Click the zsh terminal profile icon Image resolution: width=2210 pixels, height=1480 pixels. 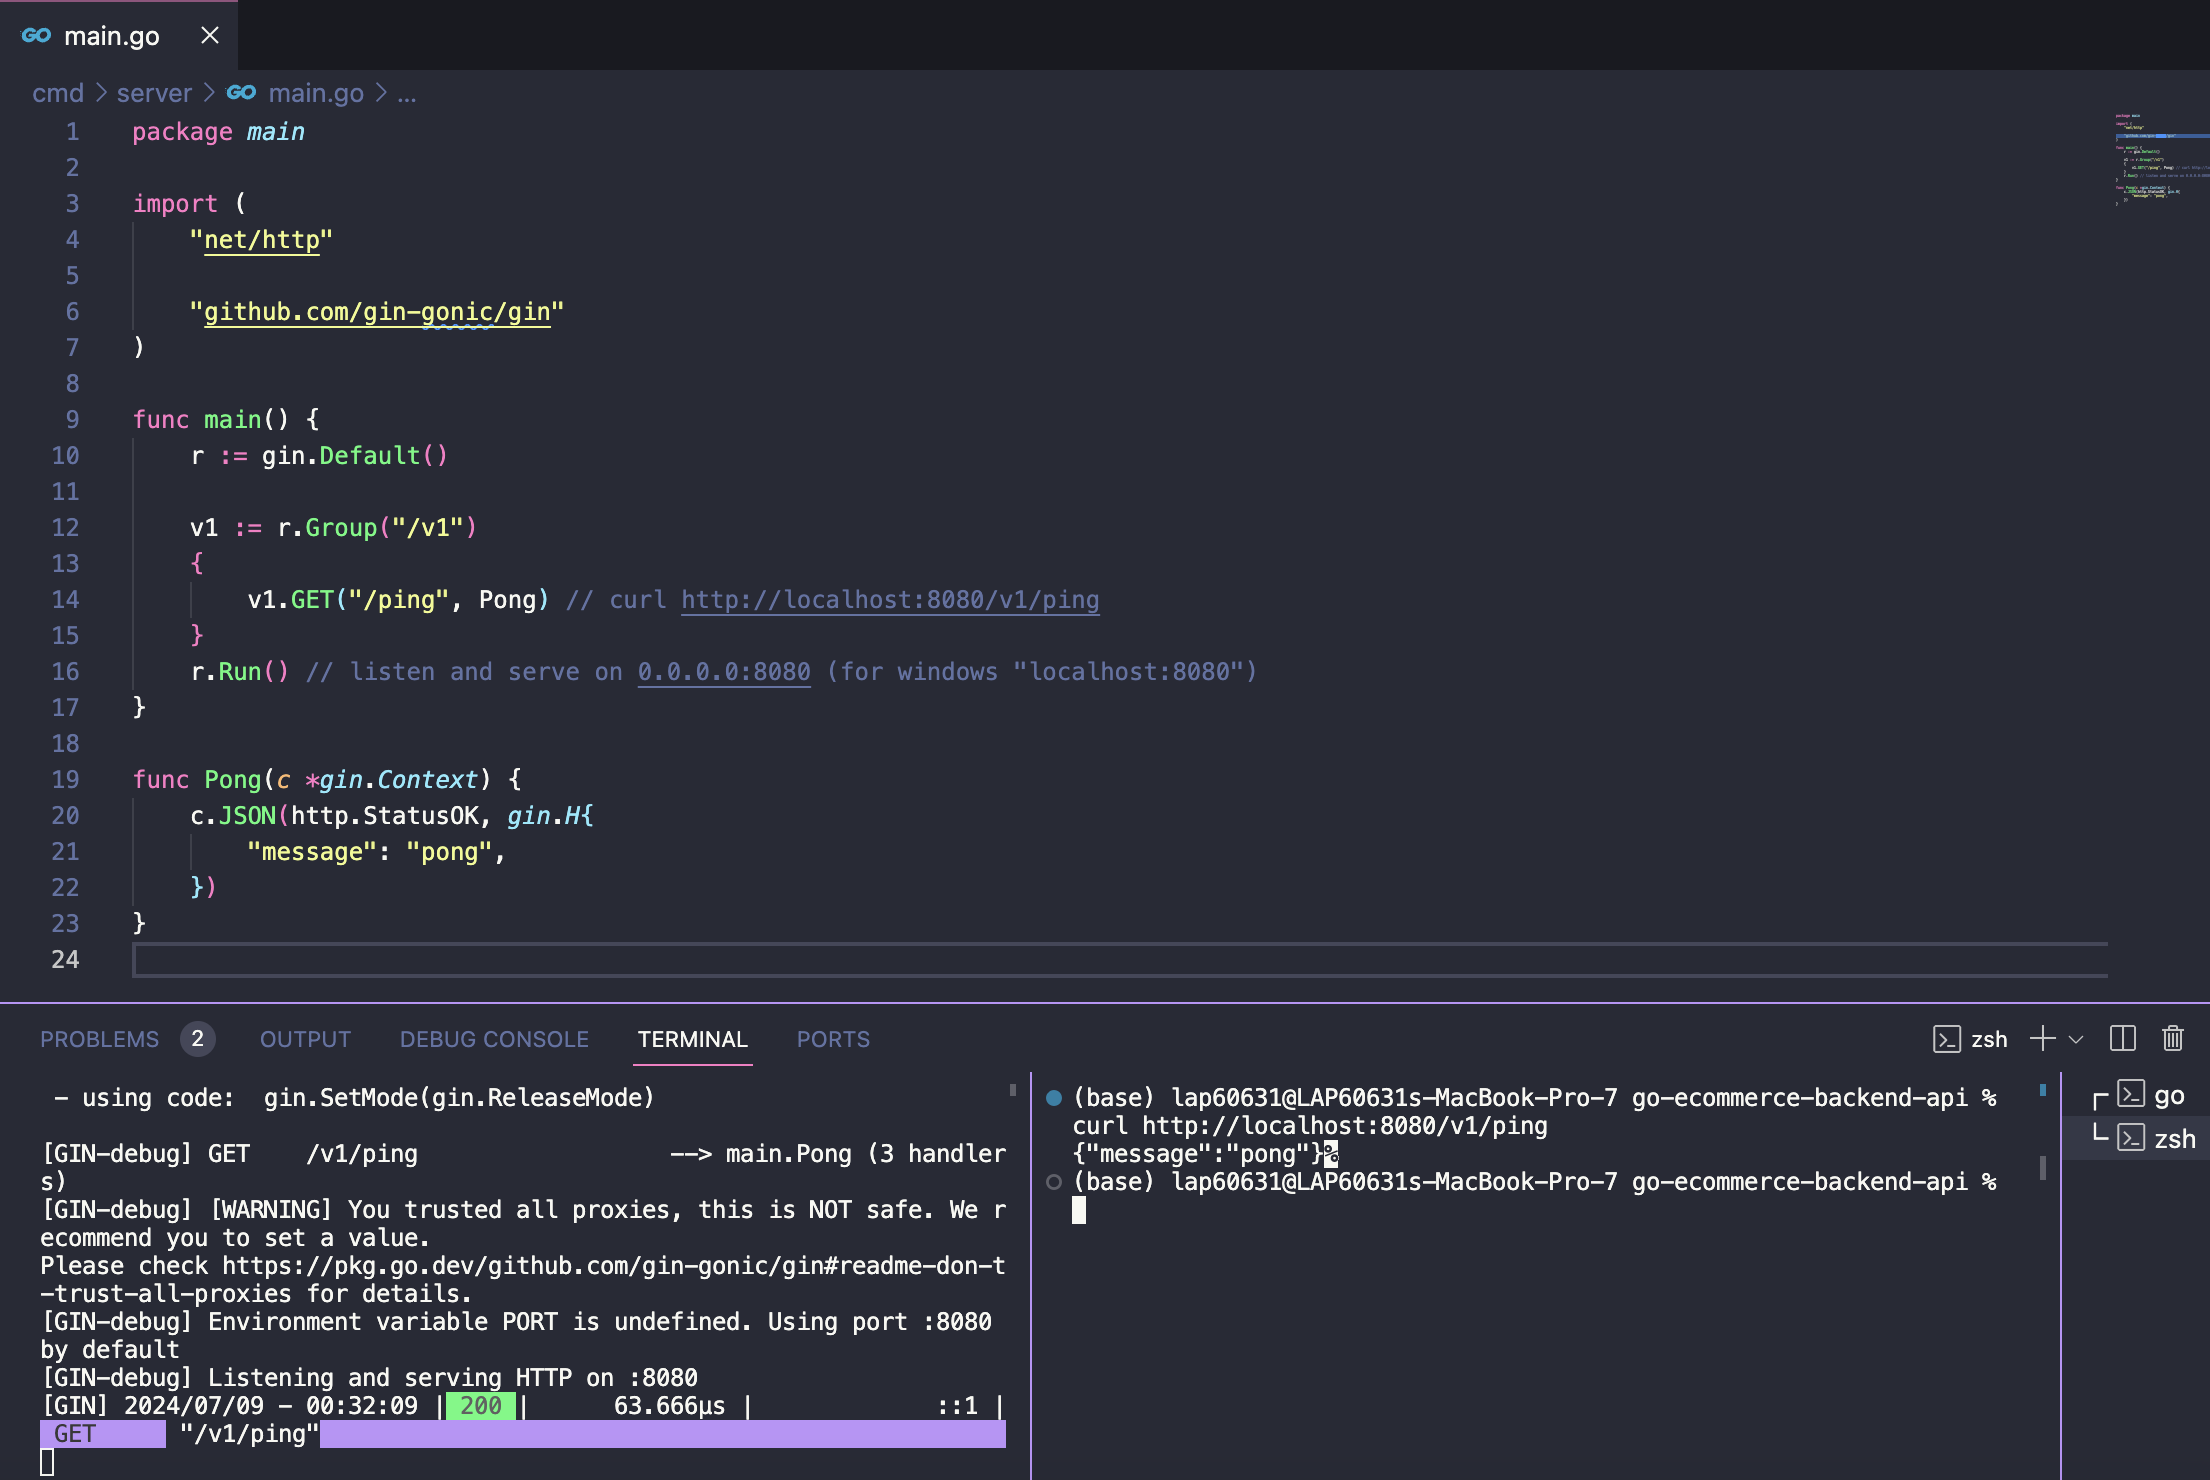(x=1946, y=1039)
